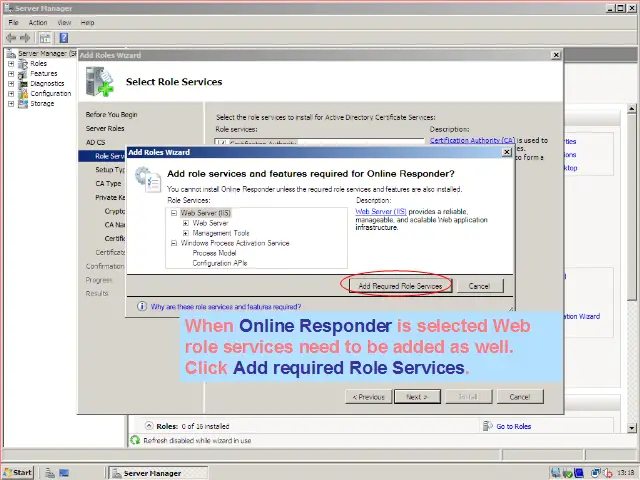Click Add Required Role Services button
The height and width of the screenshot is (480, 640).
click(400, 286)
